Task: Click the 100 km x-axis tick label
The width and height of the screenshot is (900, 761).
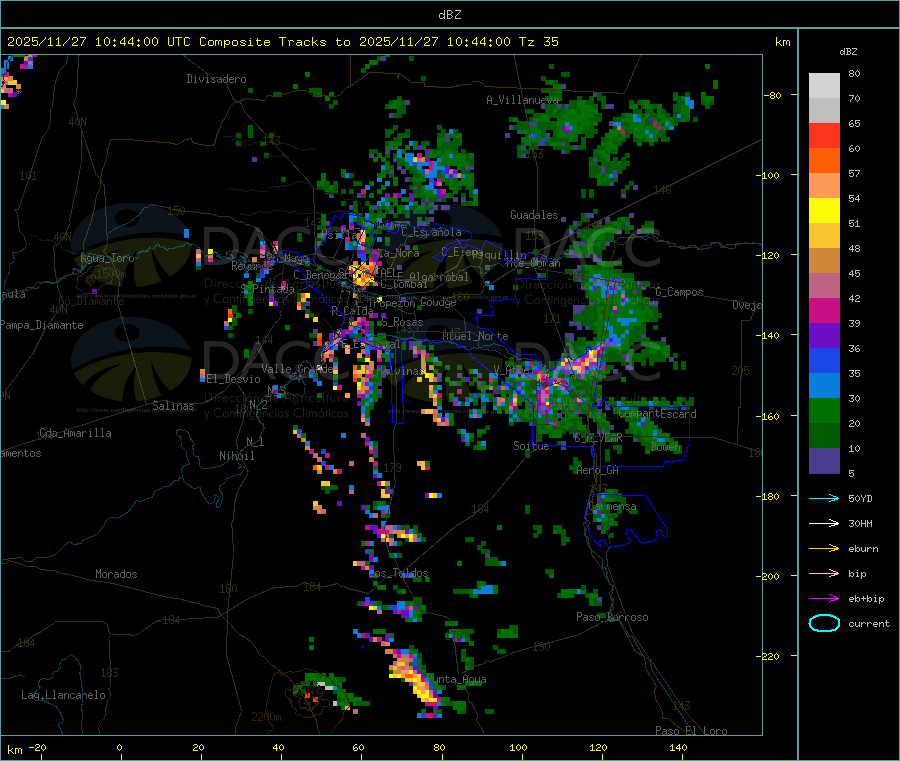Action: (x=518, y=748)
